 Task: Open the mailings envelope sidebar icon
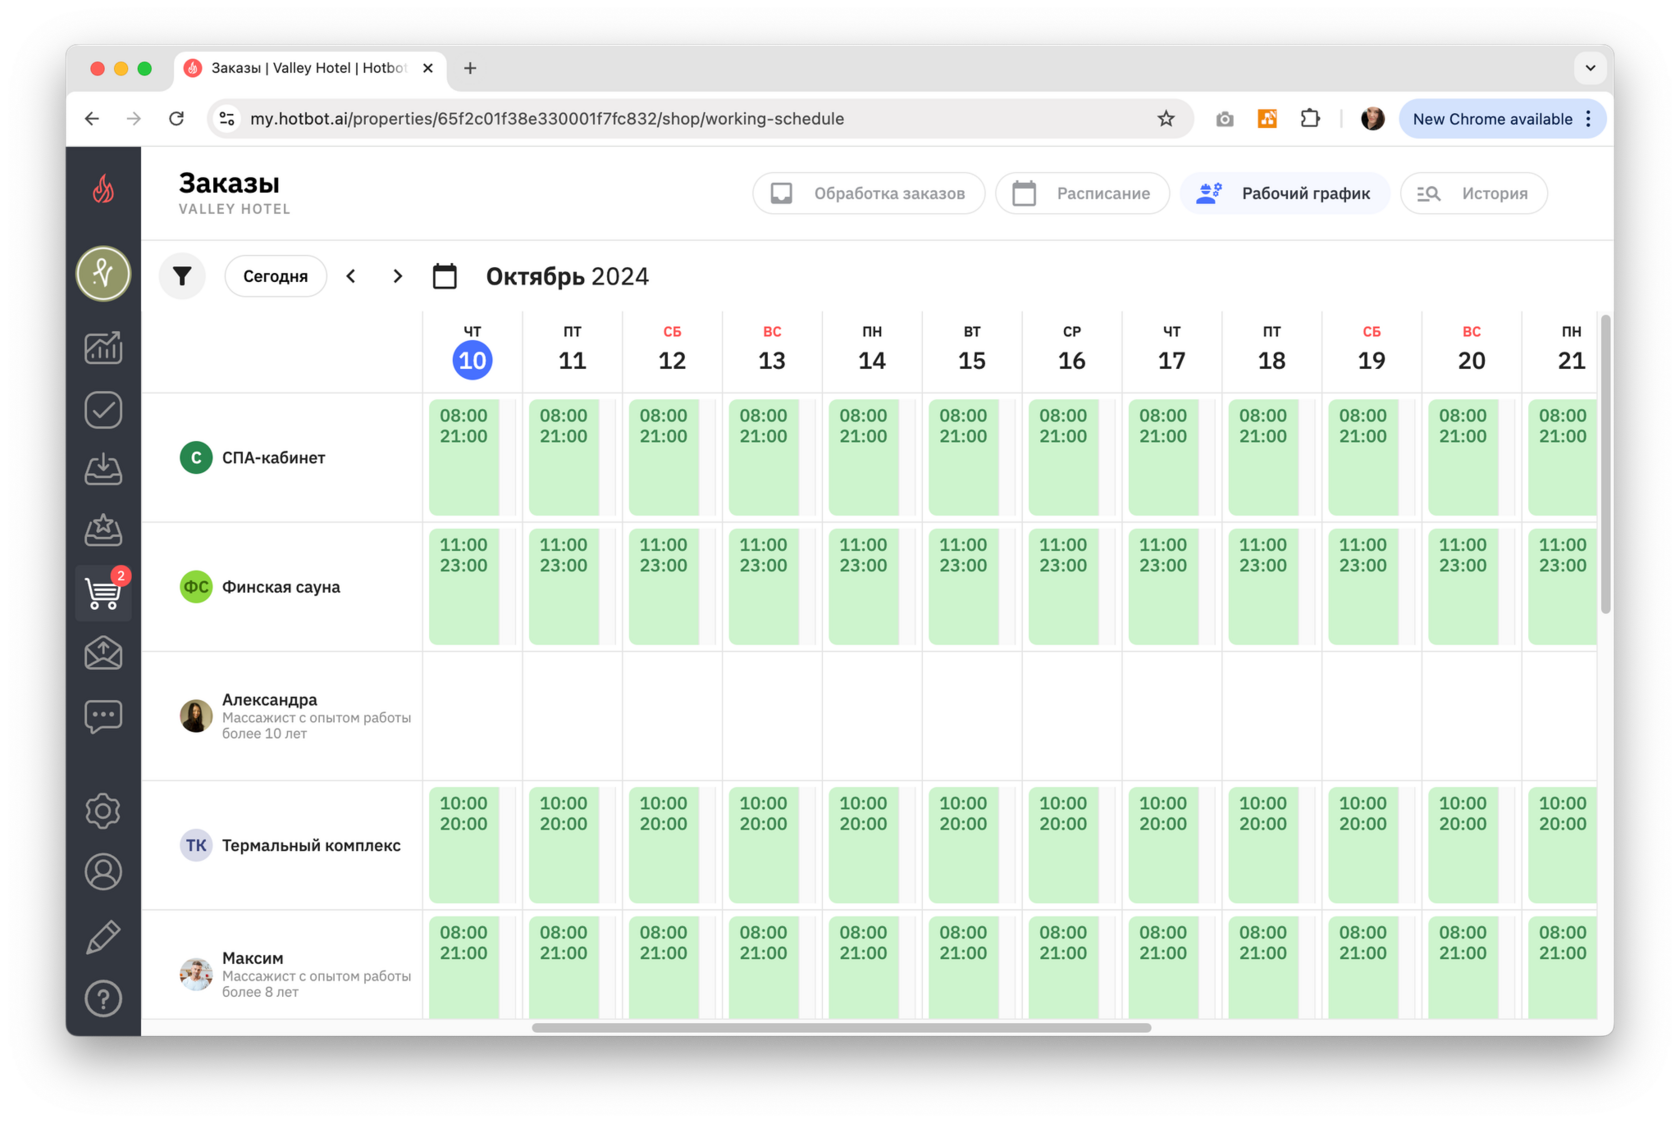coord(103,653)
